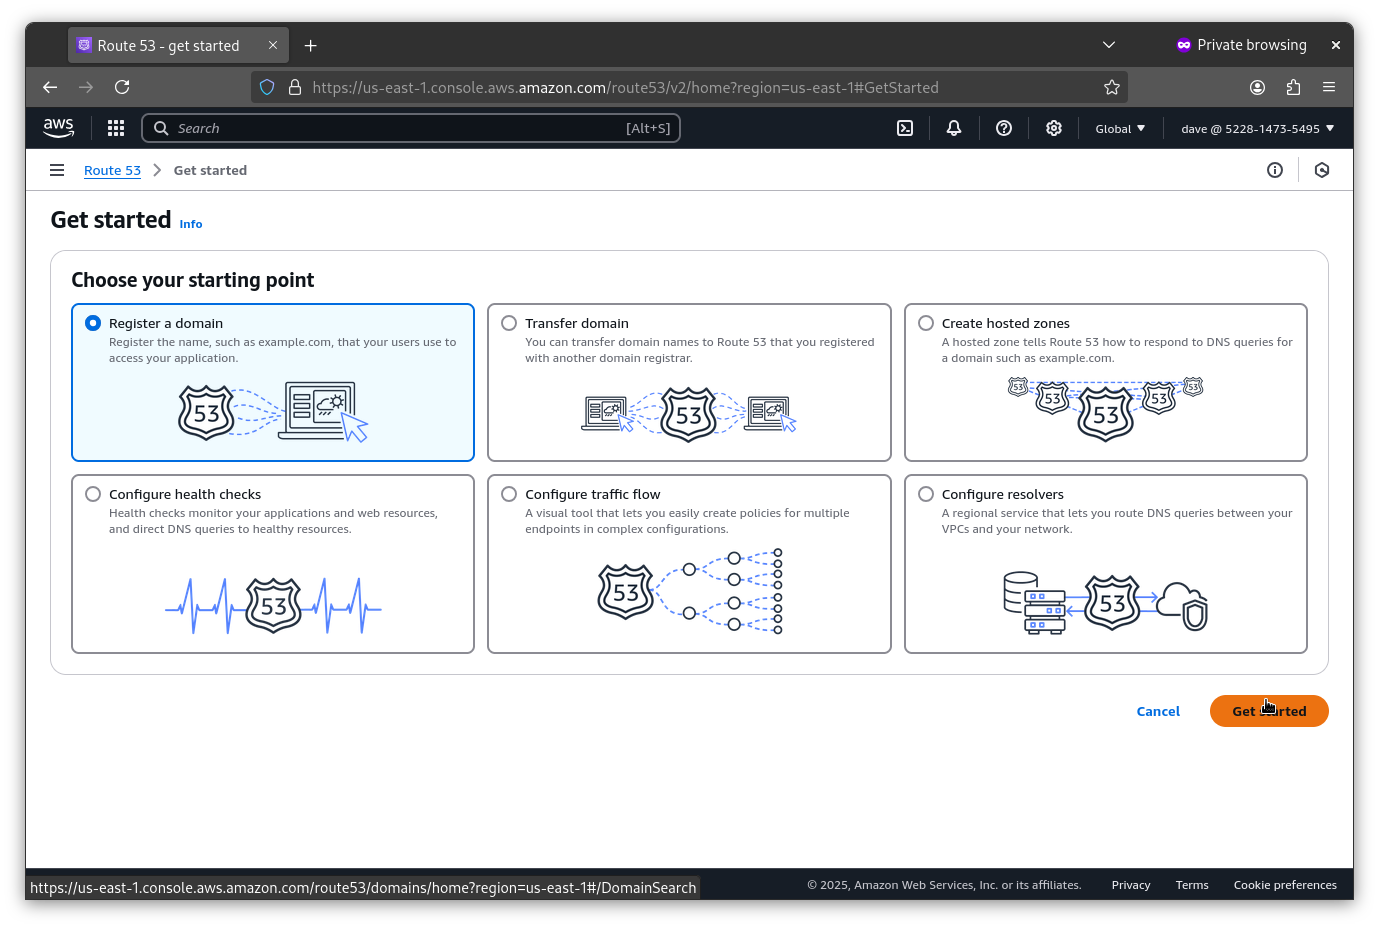Viewport: 1379px width, 928px height.
Task: Focus the AWS search field
Action: [411, 128]
